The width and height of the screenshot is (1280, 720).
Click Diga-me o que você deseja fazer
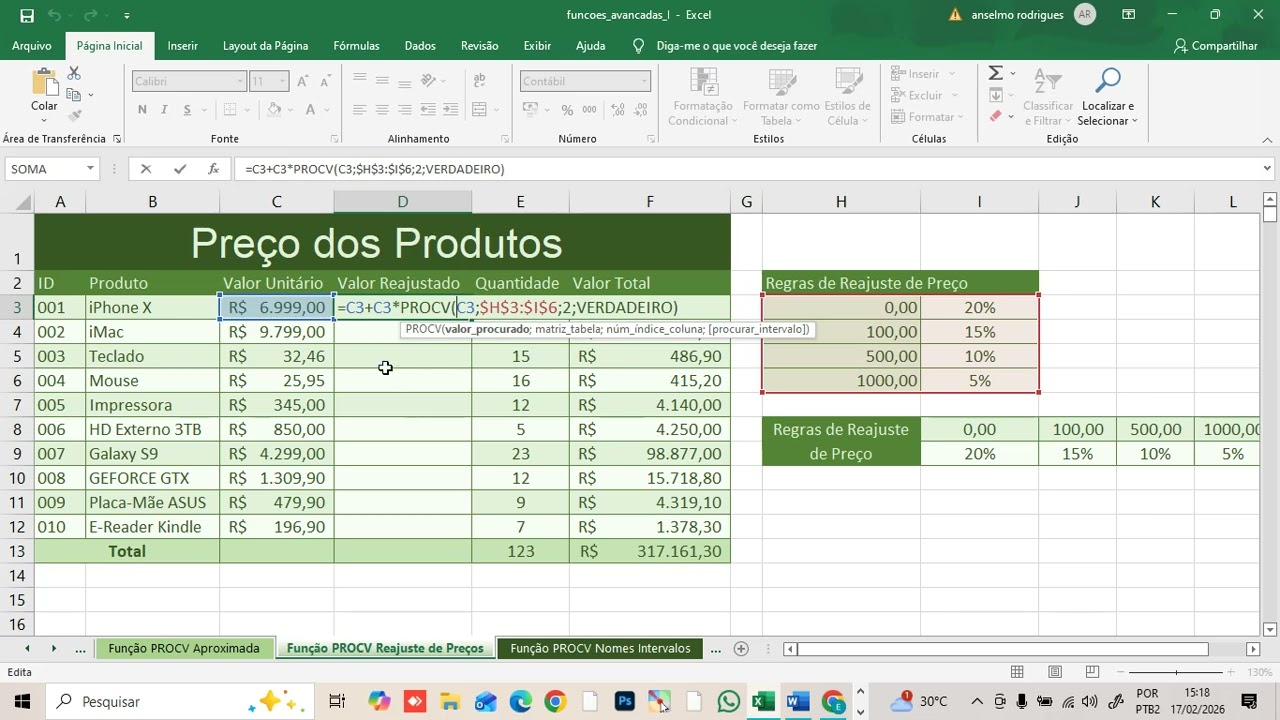(736, 46)
